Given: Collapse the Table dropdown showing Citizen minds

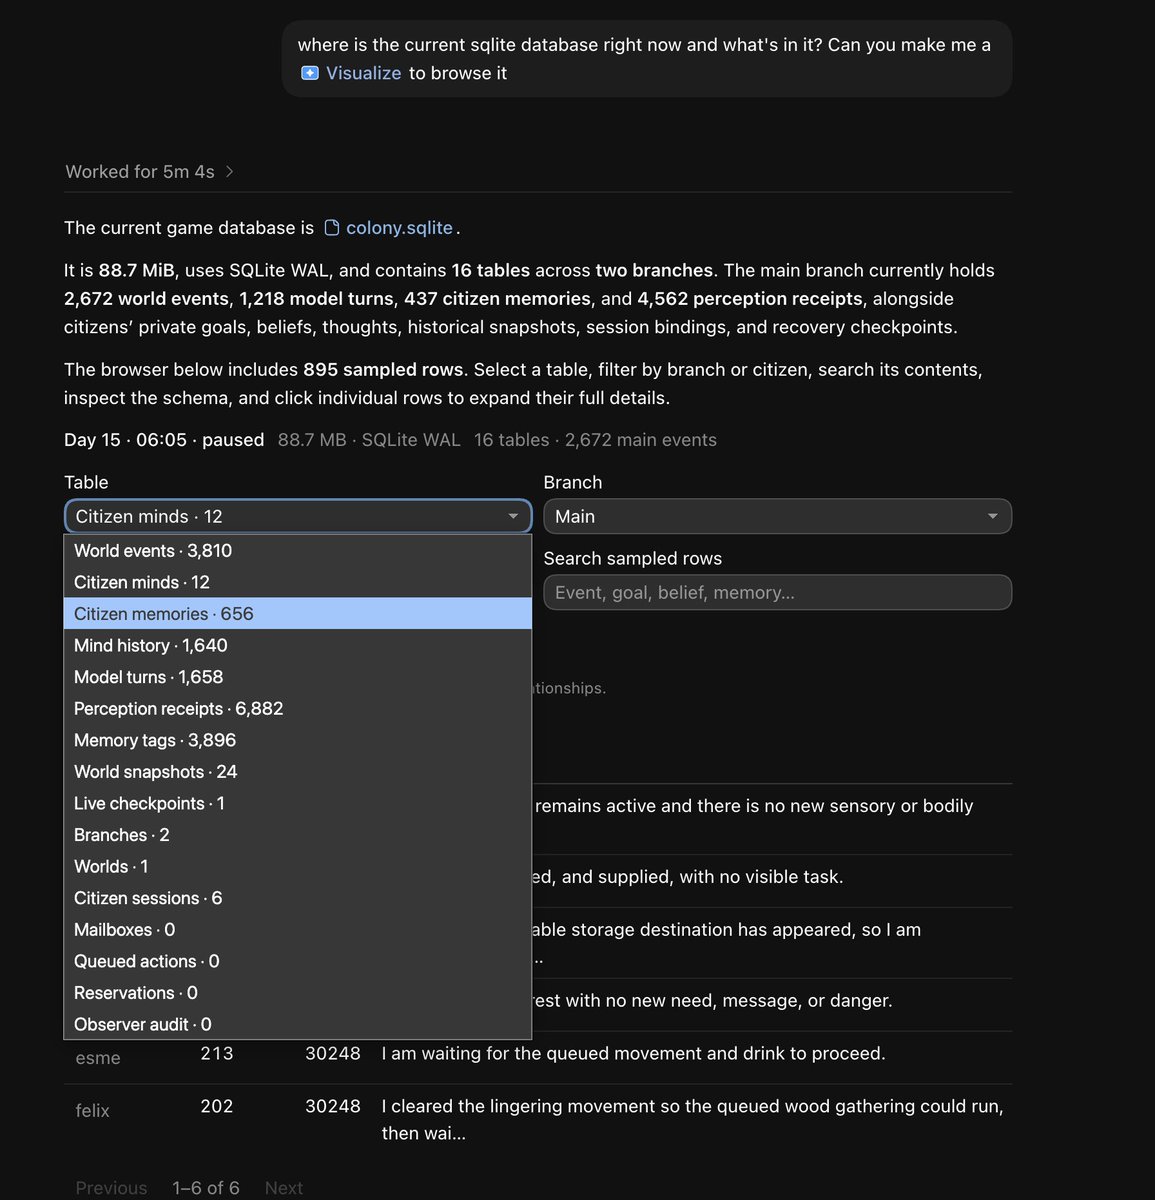Looking at the screenshot, I should click(298, 516).
